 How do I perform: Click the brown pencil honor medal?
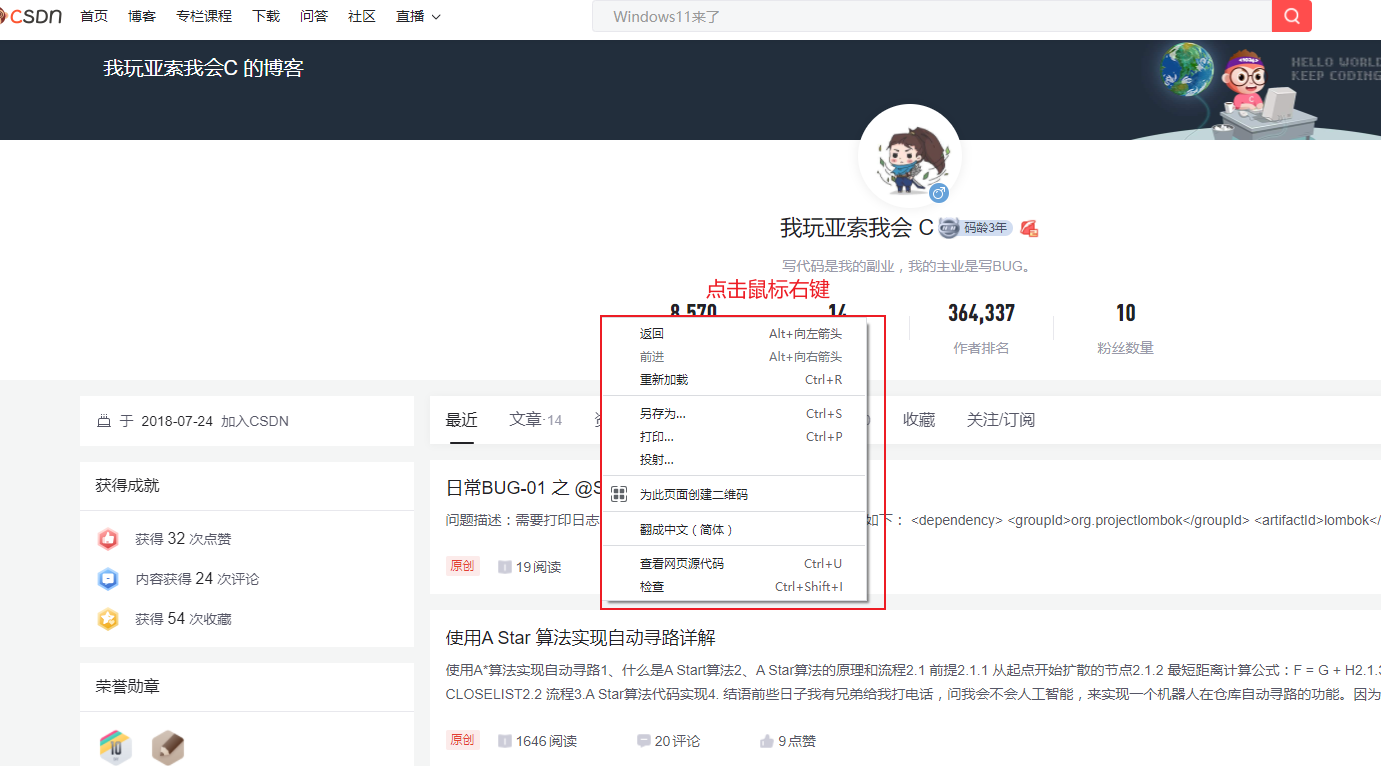point(168,747)
